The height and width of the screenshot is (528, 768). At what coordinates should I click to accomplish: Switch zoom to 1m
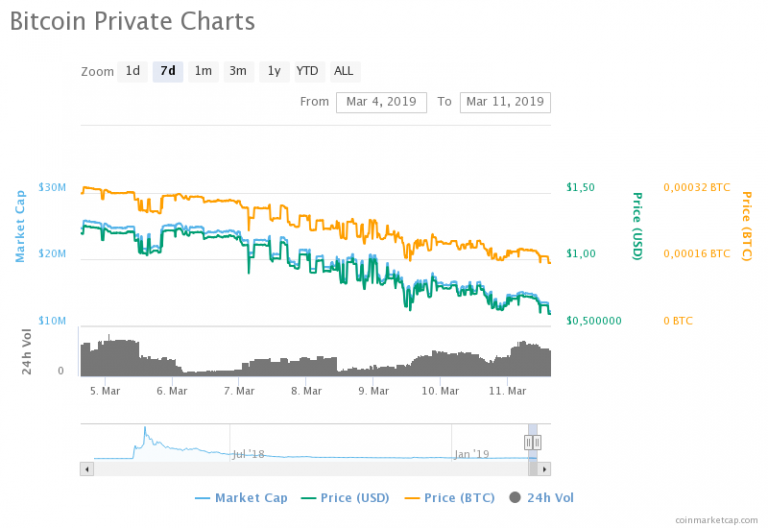pyautogui.click(x=203, y=71)
